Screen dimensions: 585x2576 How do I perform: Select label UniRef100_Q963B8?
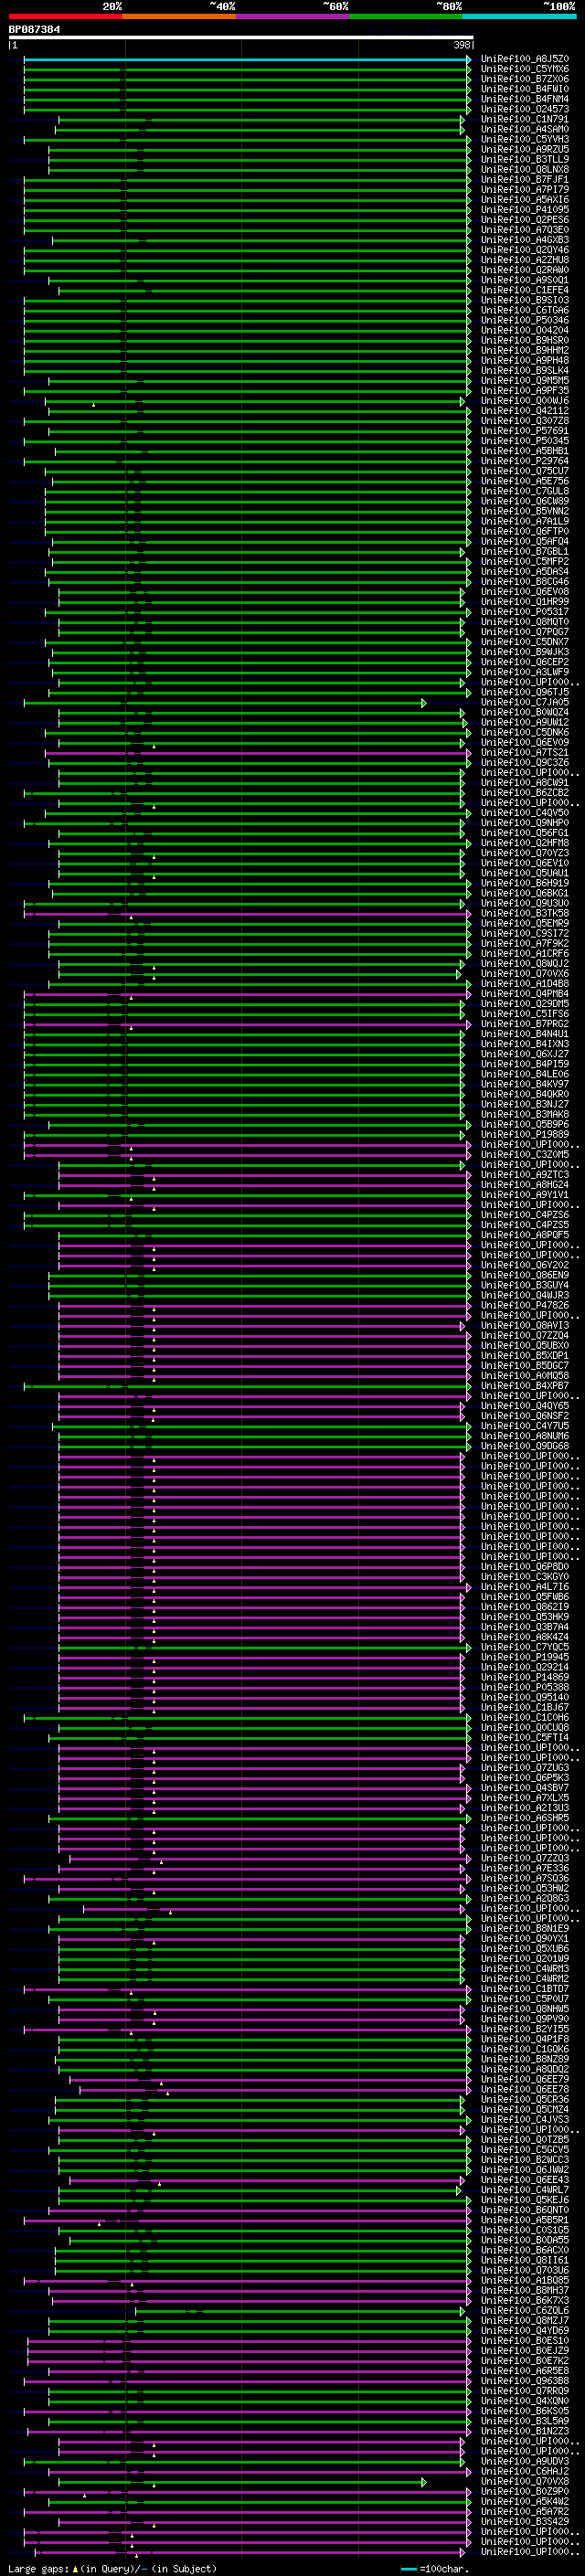click(525, 2380)
